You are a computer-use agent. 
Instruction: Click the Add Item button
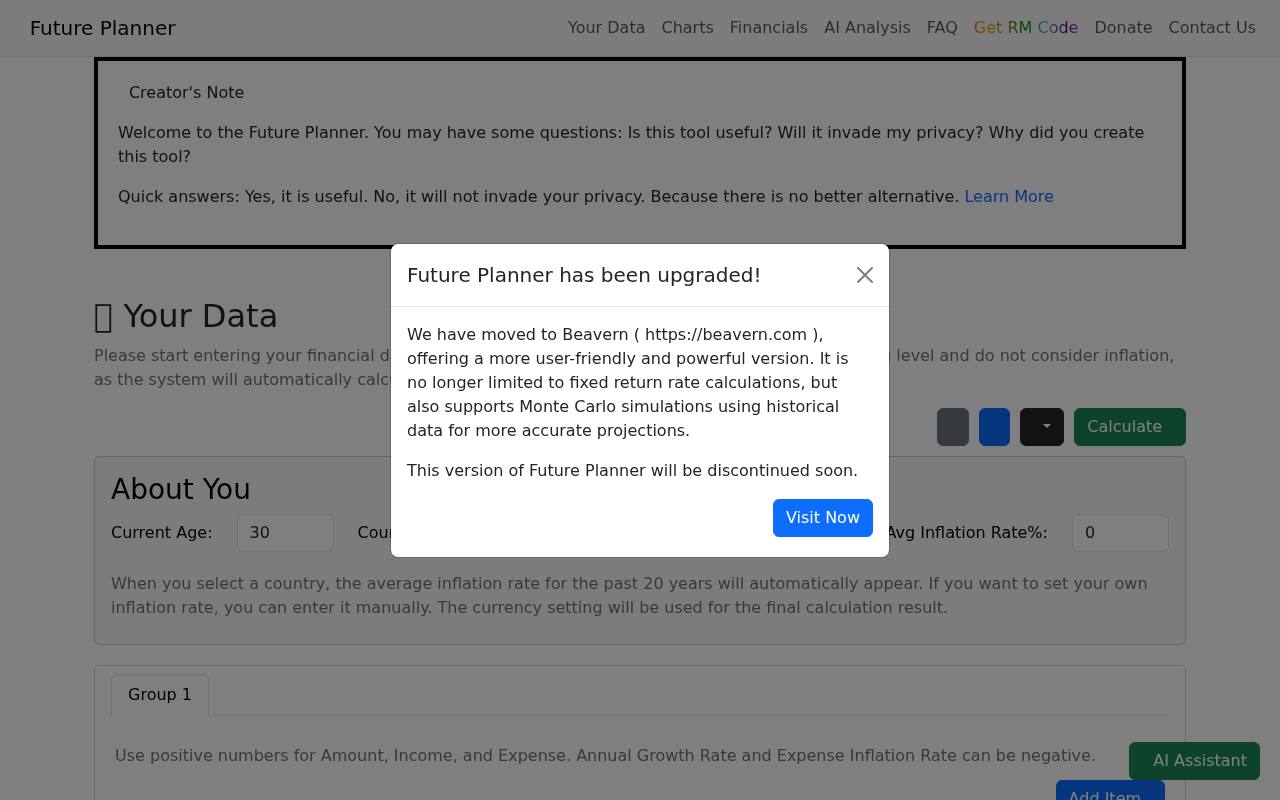point(1110,790)
